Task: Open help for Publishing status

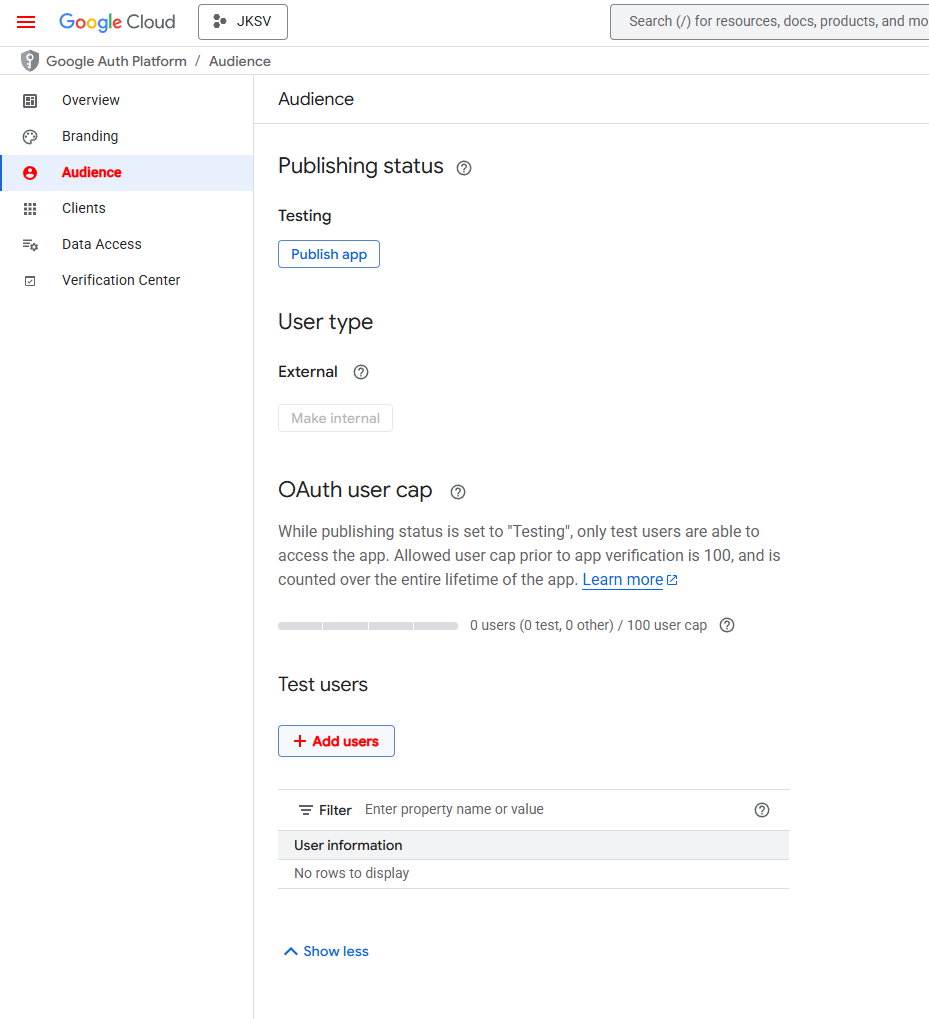Action: [x=464, y=168]
